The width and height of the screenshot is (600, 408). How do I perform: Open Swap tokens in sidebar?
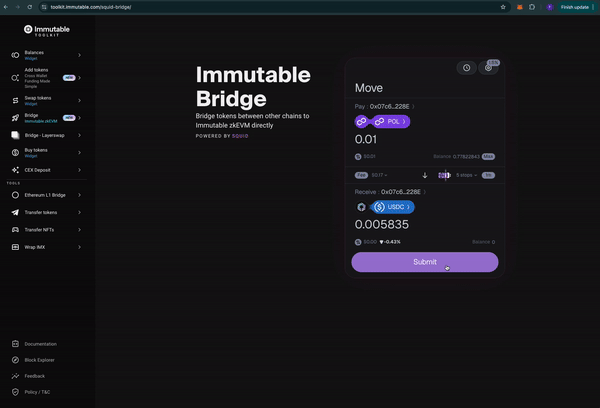(x=46, y=100)
